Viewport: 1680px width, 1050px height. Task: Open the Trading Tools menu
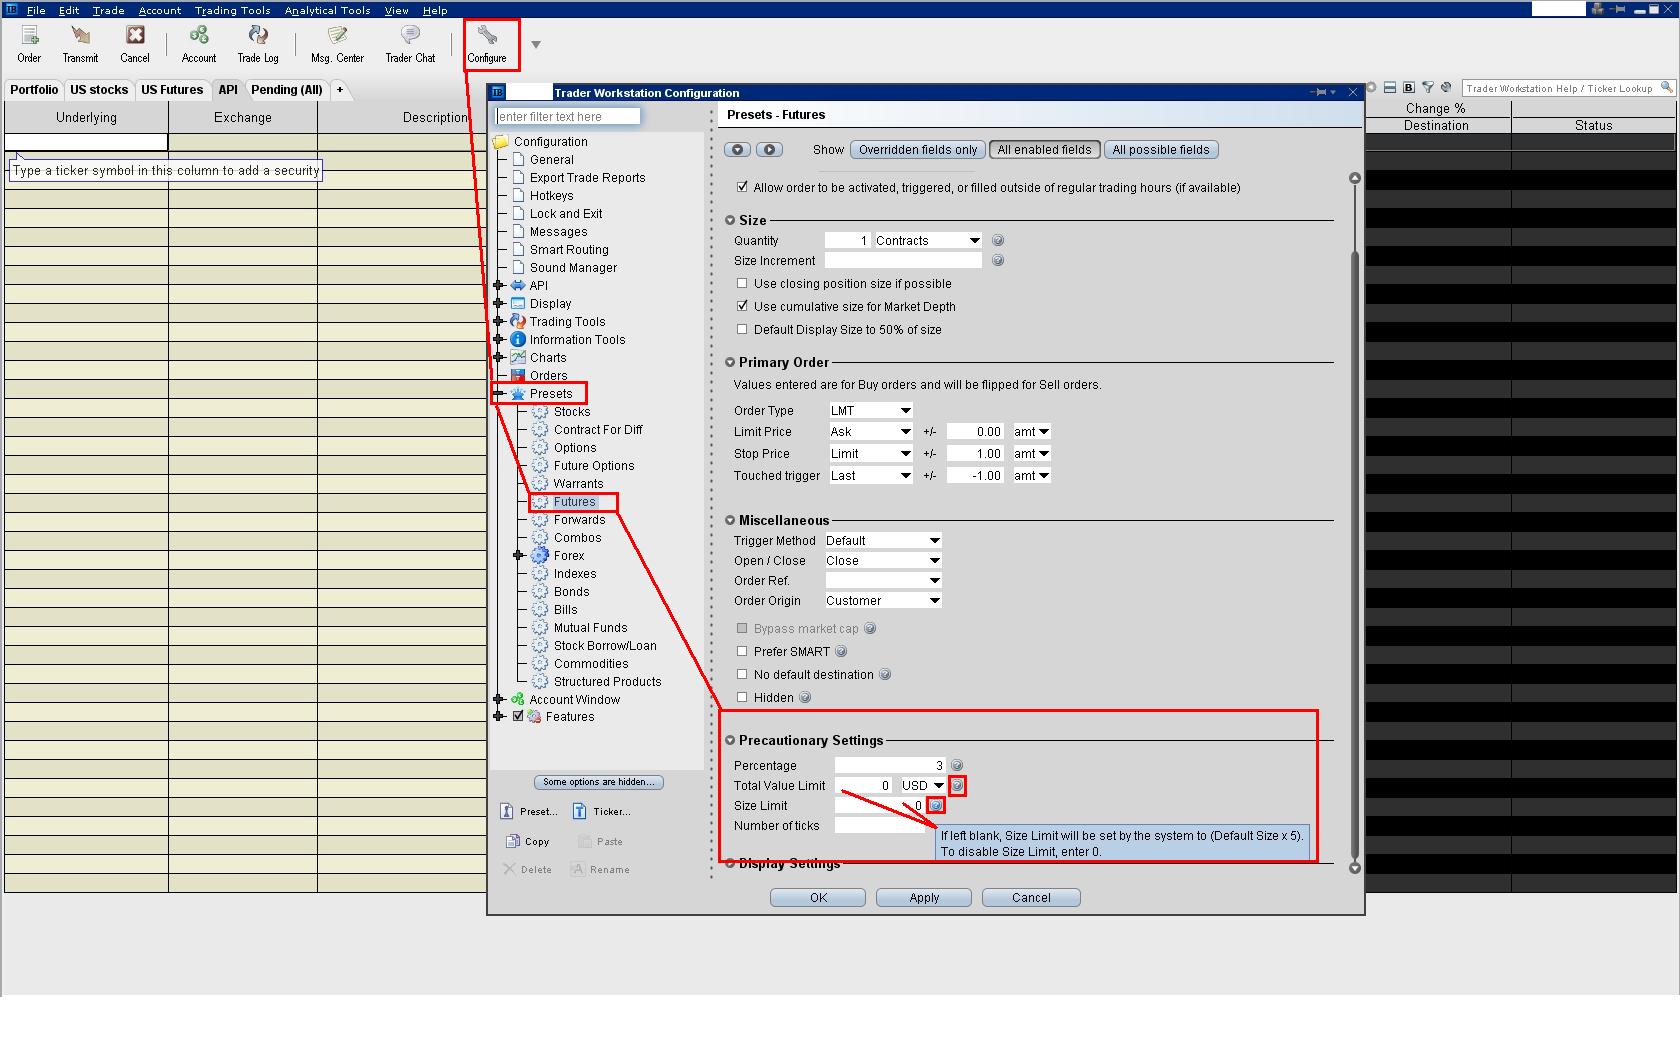pyautogui.click(x=232, y=10)
